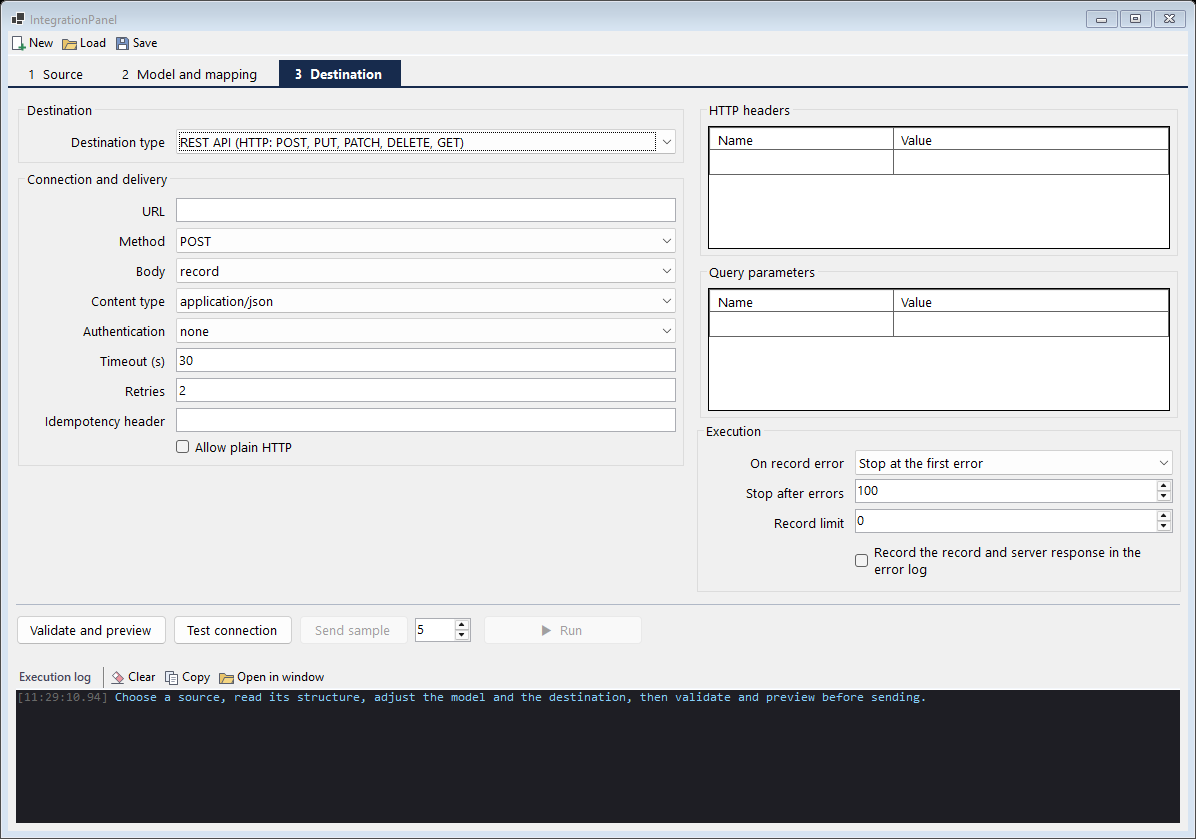1196x839 pixels.
Task: Click the HTTP headers Value column header
Action: coord(1031,140)
